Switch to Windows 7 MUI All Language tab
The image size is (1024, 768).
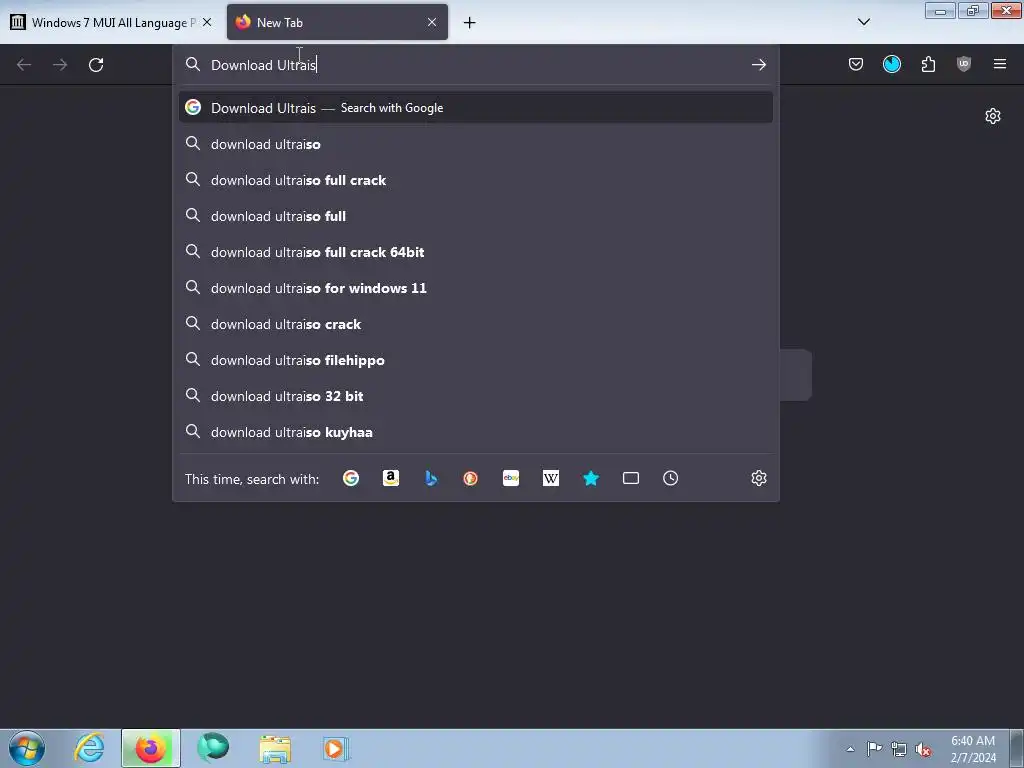[x=111, y=22]
